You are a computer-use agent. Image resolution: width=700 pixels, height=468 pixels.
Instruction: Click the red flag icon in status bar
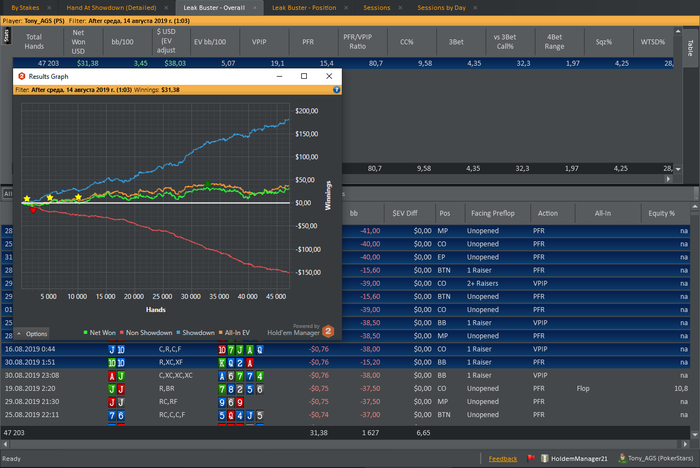(x=531, y=458)
